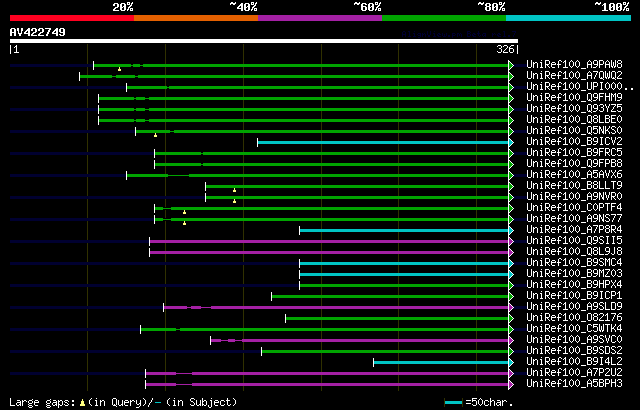Select the UniRef100_Q93YZ5 hit label
640x410 pixels.
click(574, 109)
